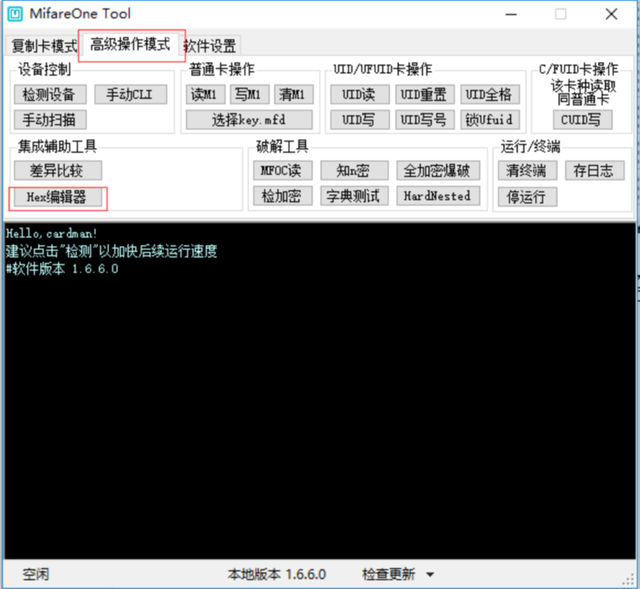Click the 检加密 button
This screenshot has width=640, height=589.
coord(282,196)
